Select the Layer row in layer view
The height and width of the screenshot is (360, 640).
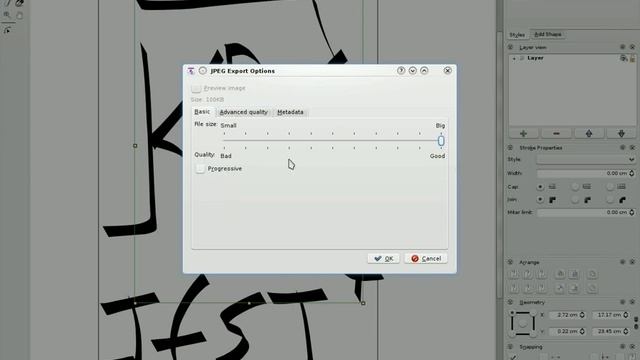(571, 58)
